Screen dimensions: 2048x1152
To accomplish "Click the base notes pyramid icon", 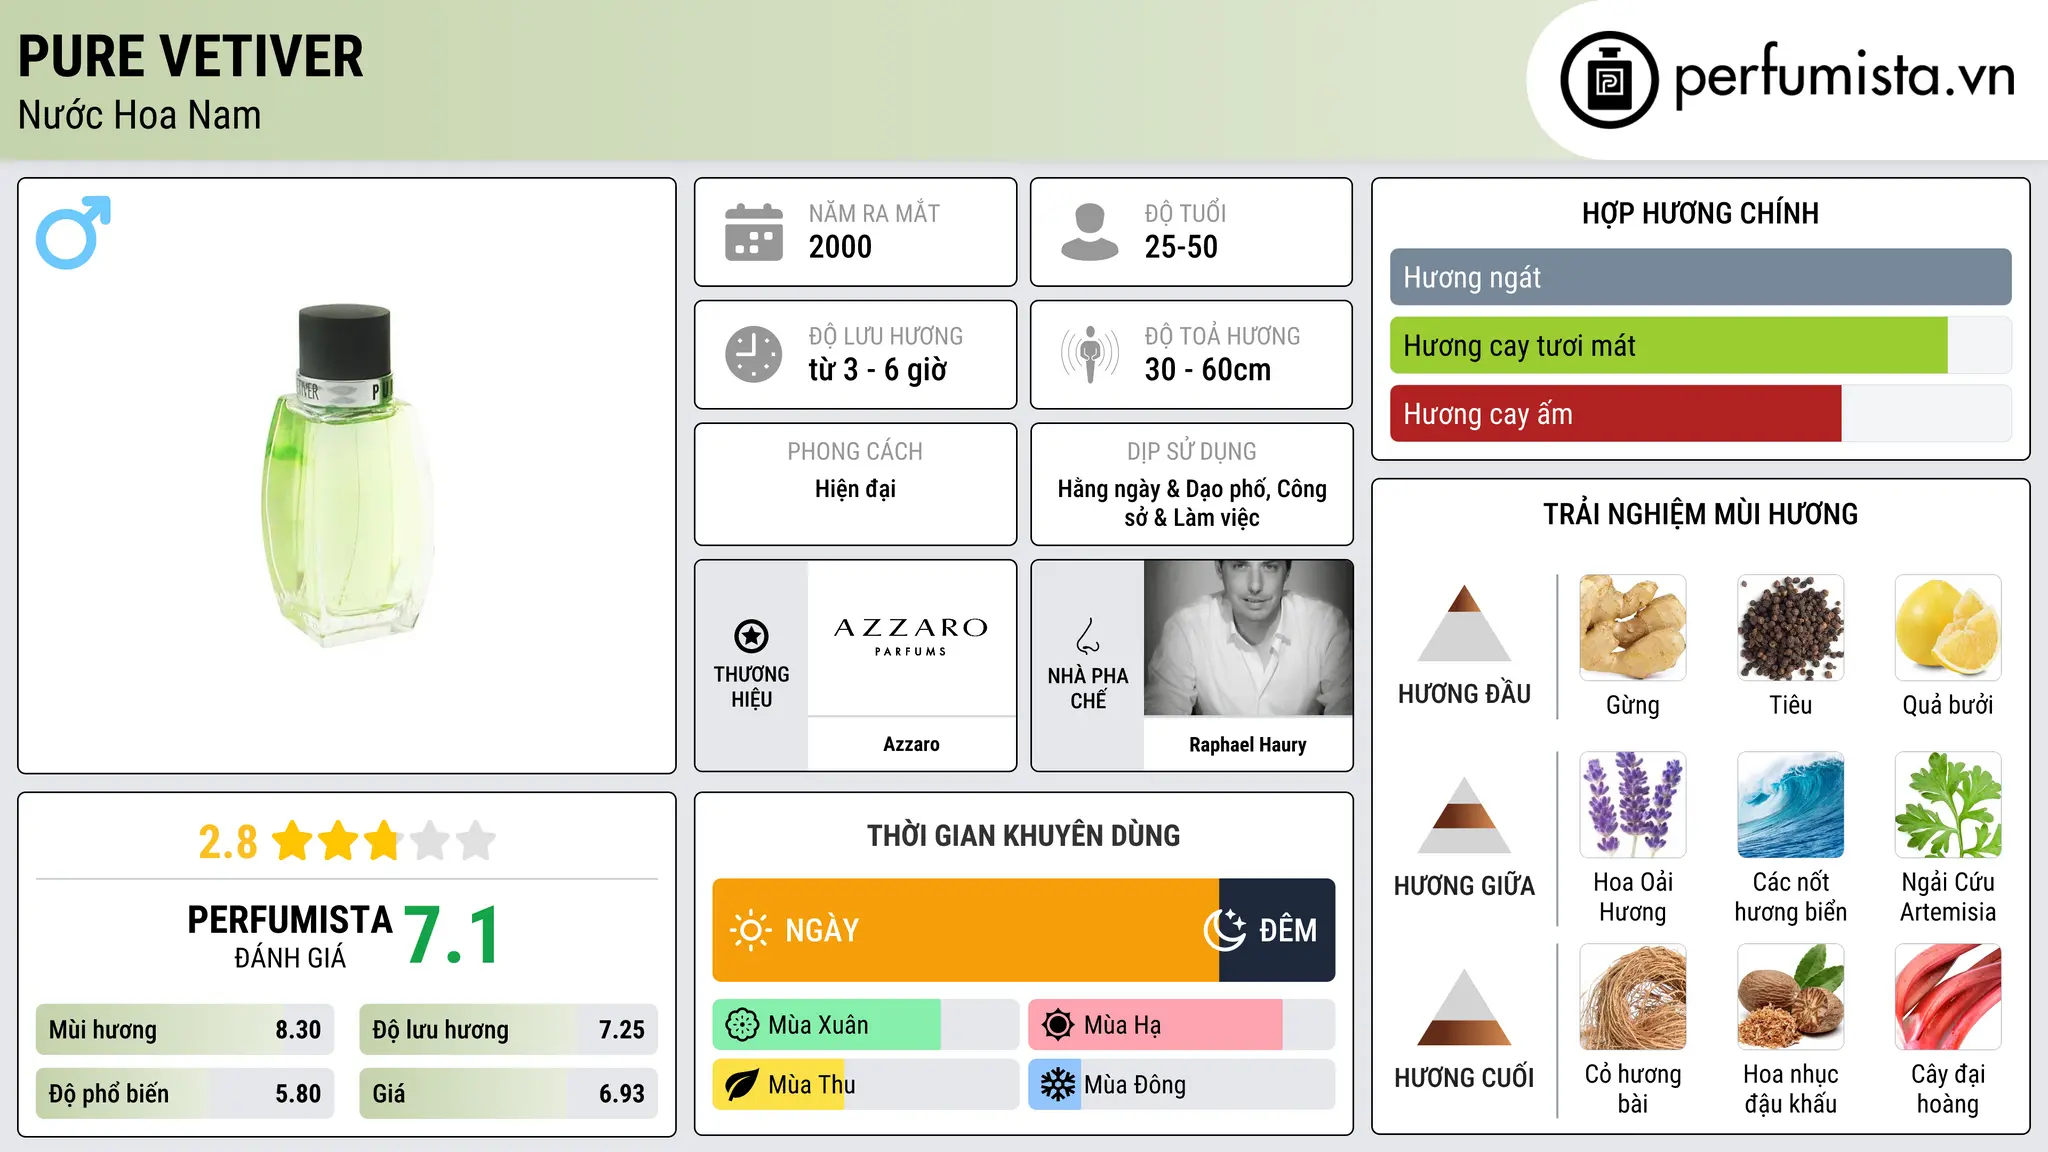I will [1465, 1007].
